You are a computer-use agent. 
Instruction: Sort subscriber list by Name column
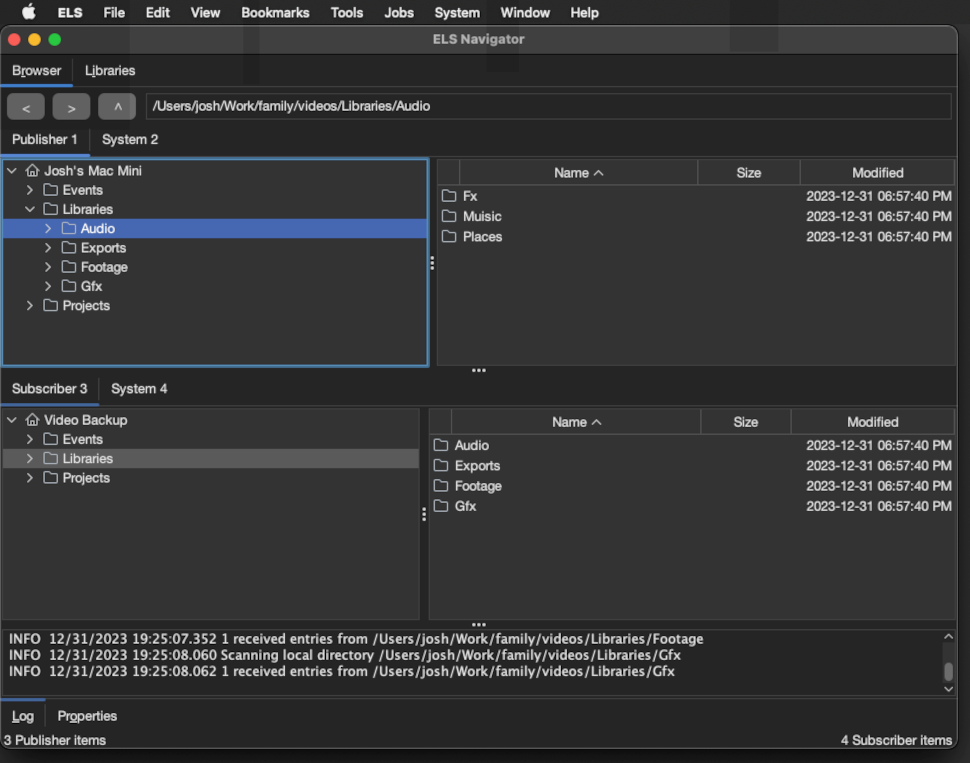pyautogui.click(x=576, y=422)
